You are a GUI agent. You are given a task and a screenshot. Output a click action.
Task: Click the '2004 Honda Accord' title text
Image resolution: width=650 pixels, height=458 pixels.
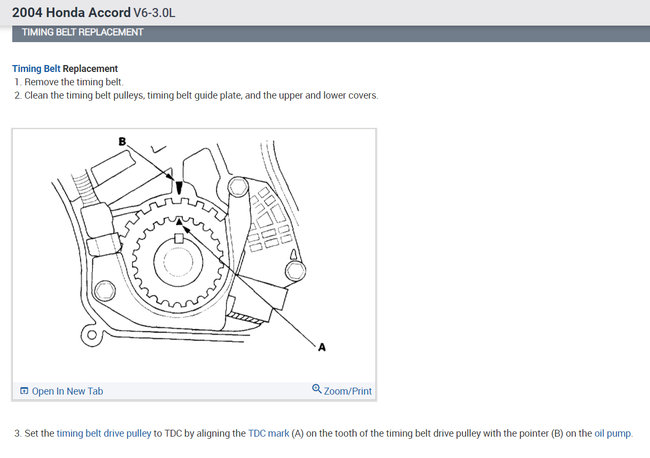pyautogui.click(x=71, y=12)
